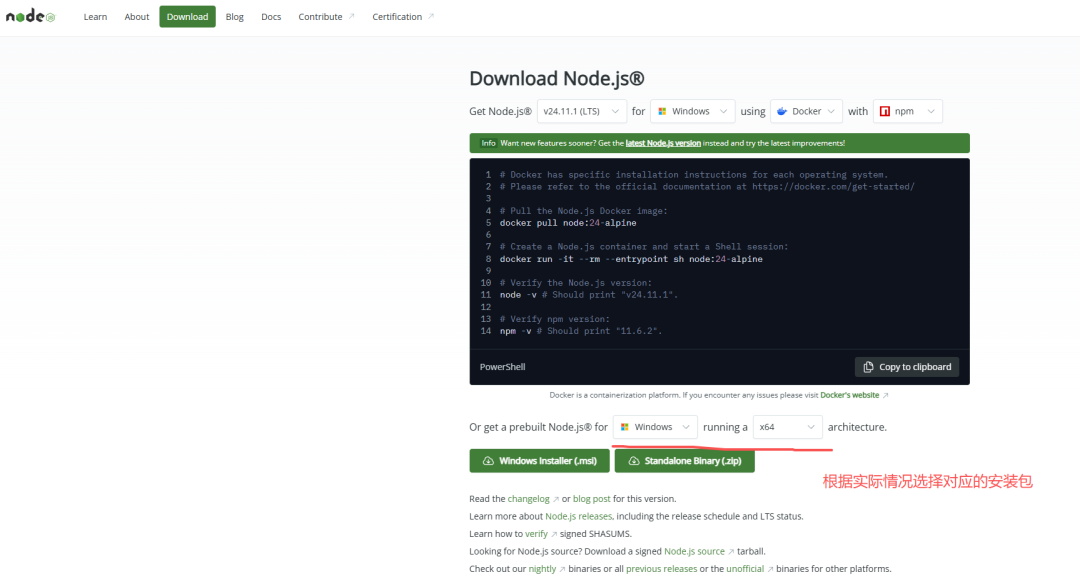Click the download icon on Windows Installer button

pyautogui.click(x=488, y=461)
